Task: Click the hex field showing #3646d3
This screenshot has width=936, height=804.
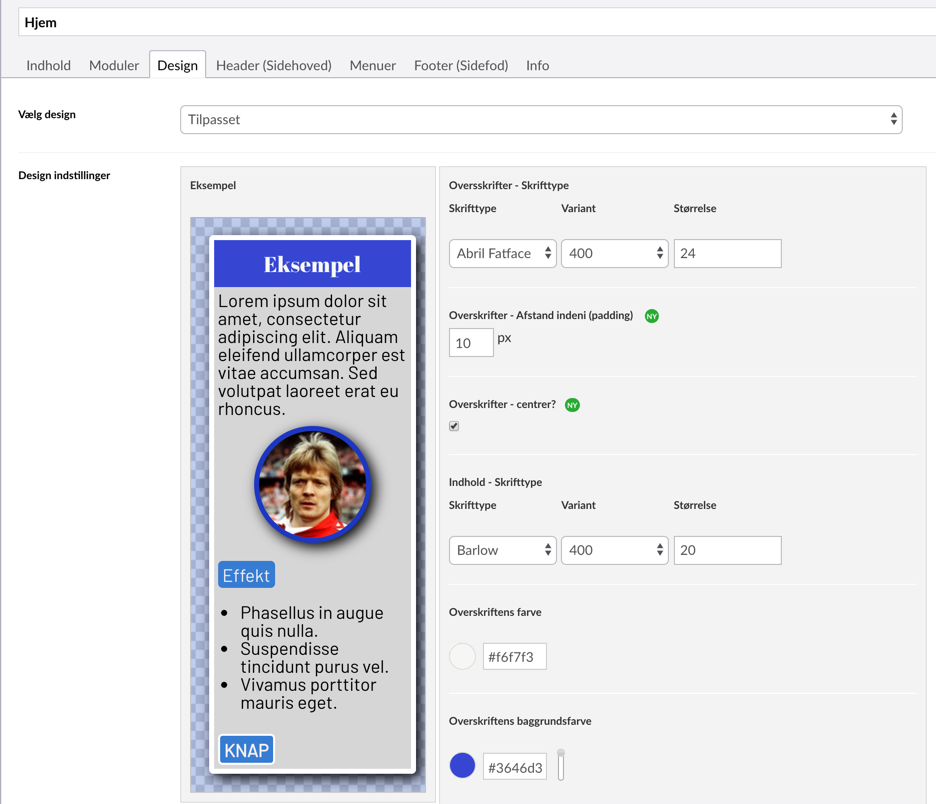Action: point(515,767)
